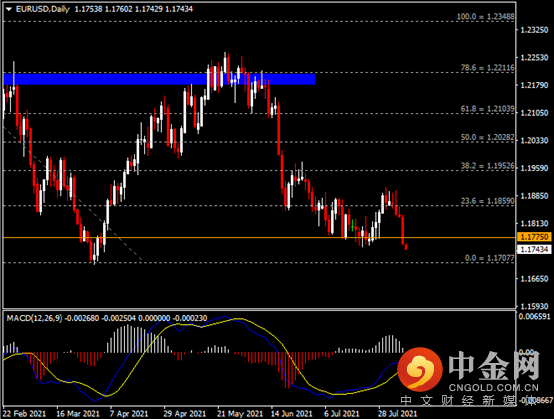Click the EURUSD,Daily chart title text
Screen dimensions: 554x419
click(x=43, y=9)
